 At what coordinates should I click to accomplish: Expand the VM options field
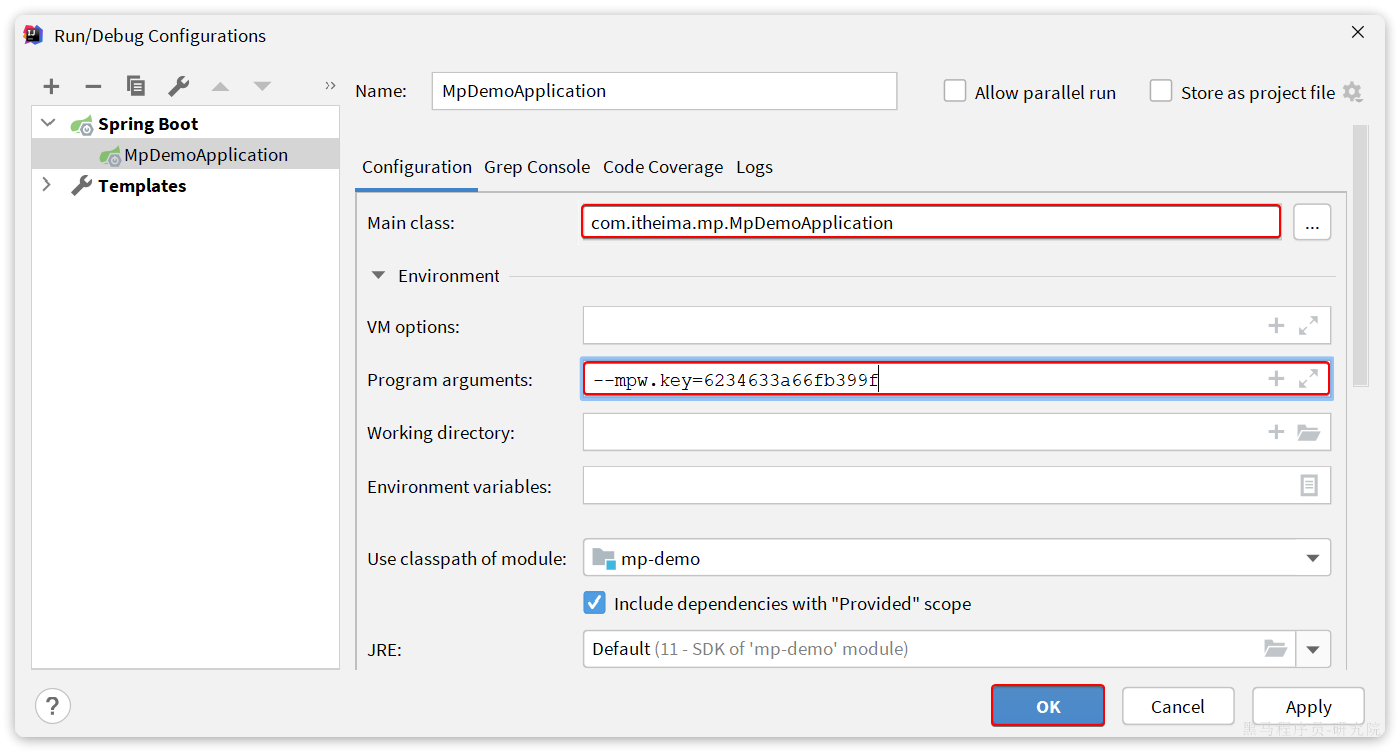(x=1308, y=326)
